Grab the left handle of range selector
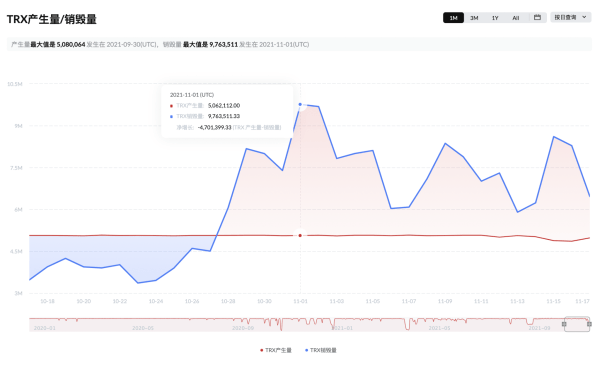Viewport: 600px width, 365px height. (x=564, y=324)
